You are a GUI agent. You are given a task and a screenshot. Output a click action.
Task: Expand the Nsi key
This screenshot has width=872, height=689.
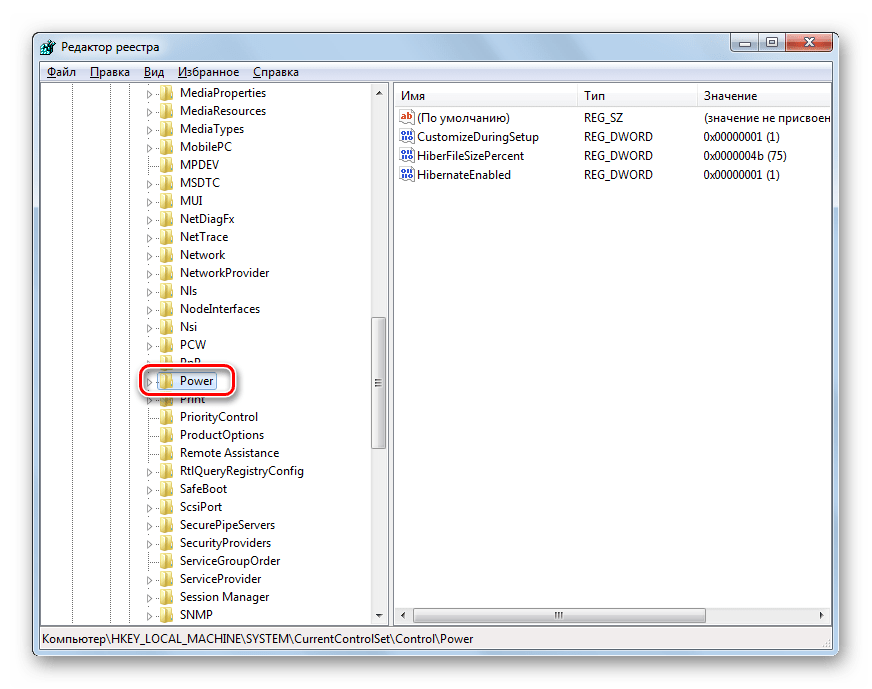point(149,328)
